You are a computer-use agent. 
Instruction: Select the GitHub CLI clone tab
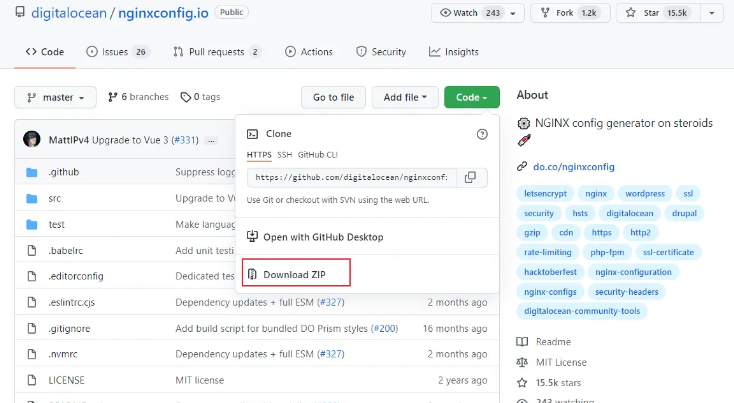pyautogui.click(x=317, y=155)
